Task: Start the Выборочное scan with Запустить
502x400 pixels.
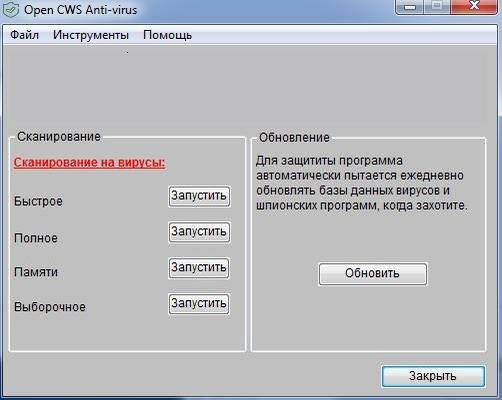Action: point(199,304)
